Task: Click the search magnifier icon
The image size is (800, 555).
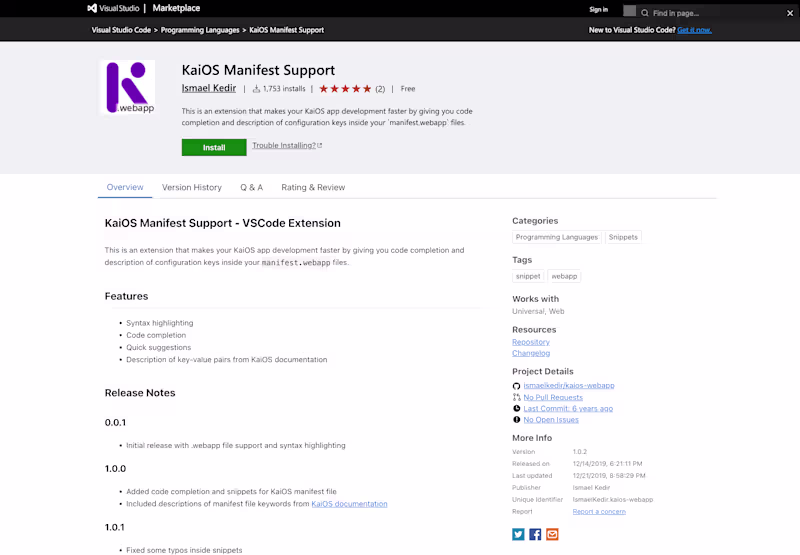Action: click(x=645, y=13)
